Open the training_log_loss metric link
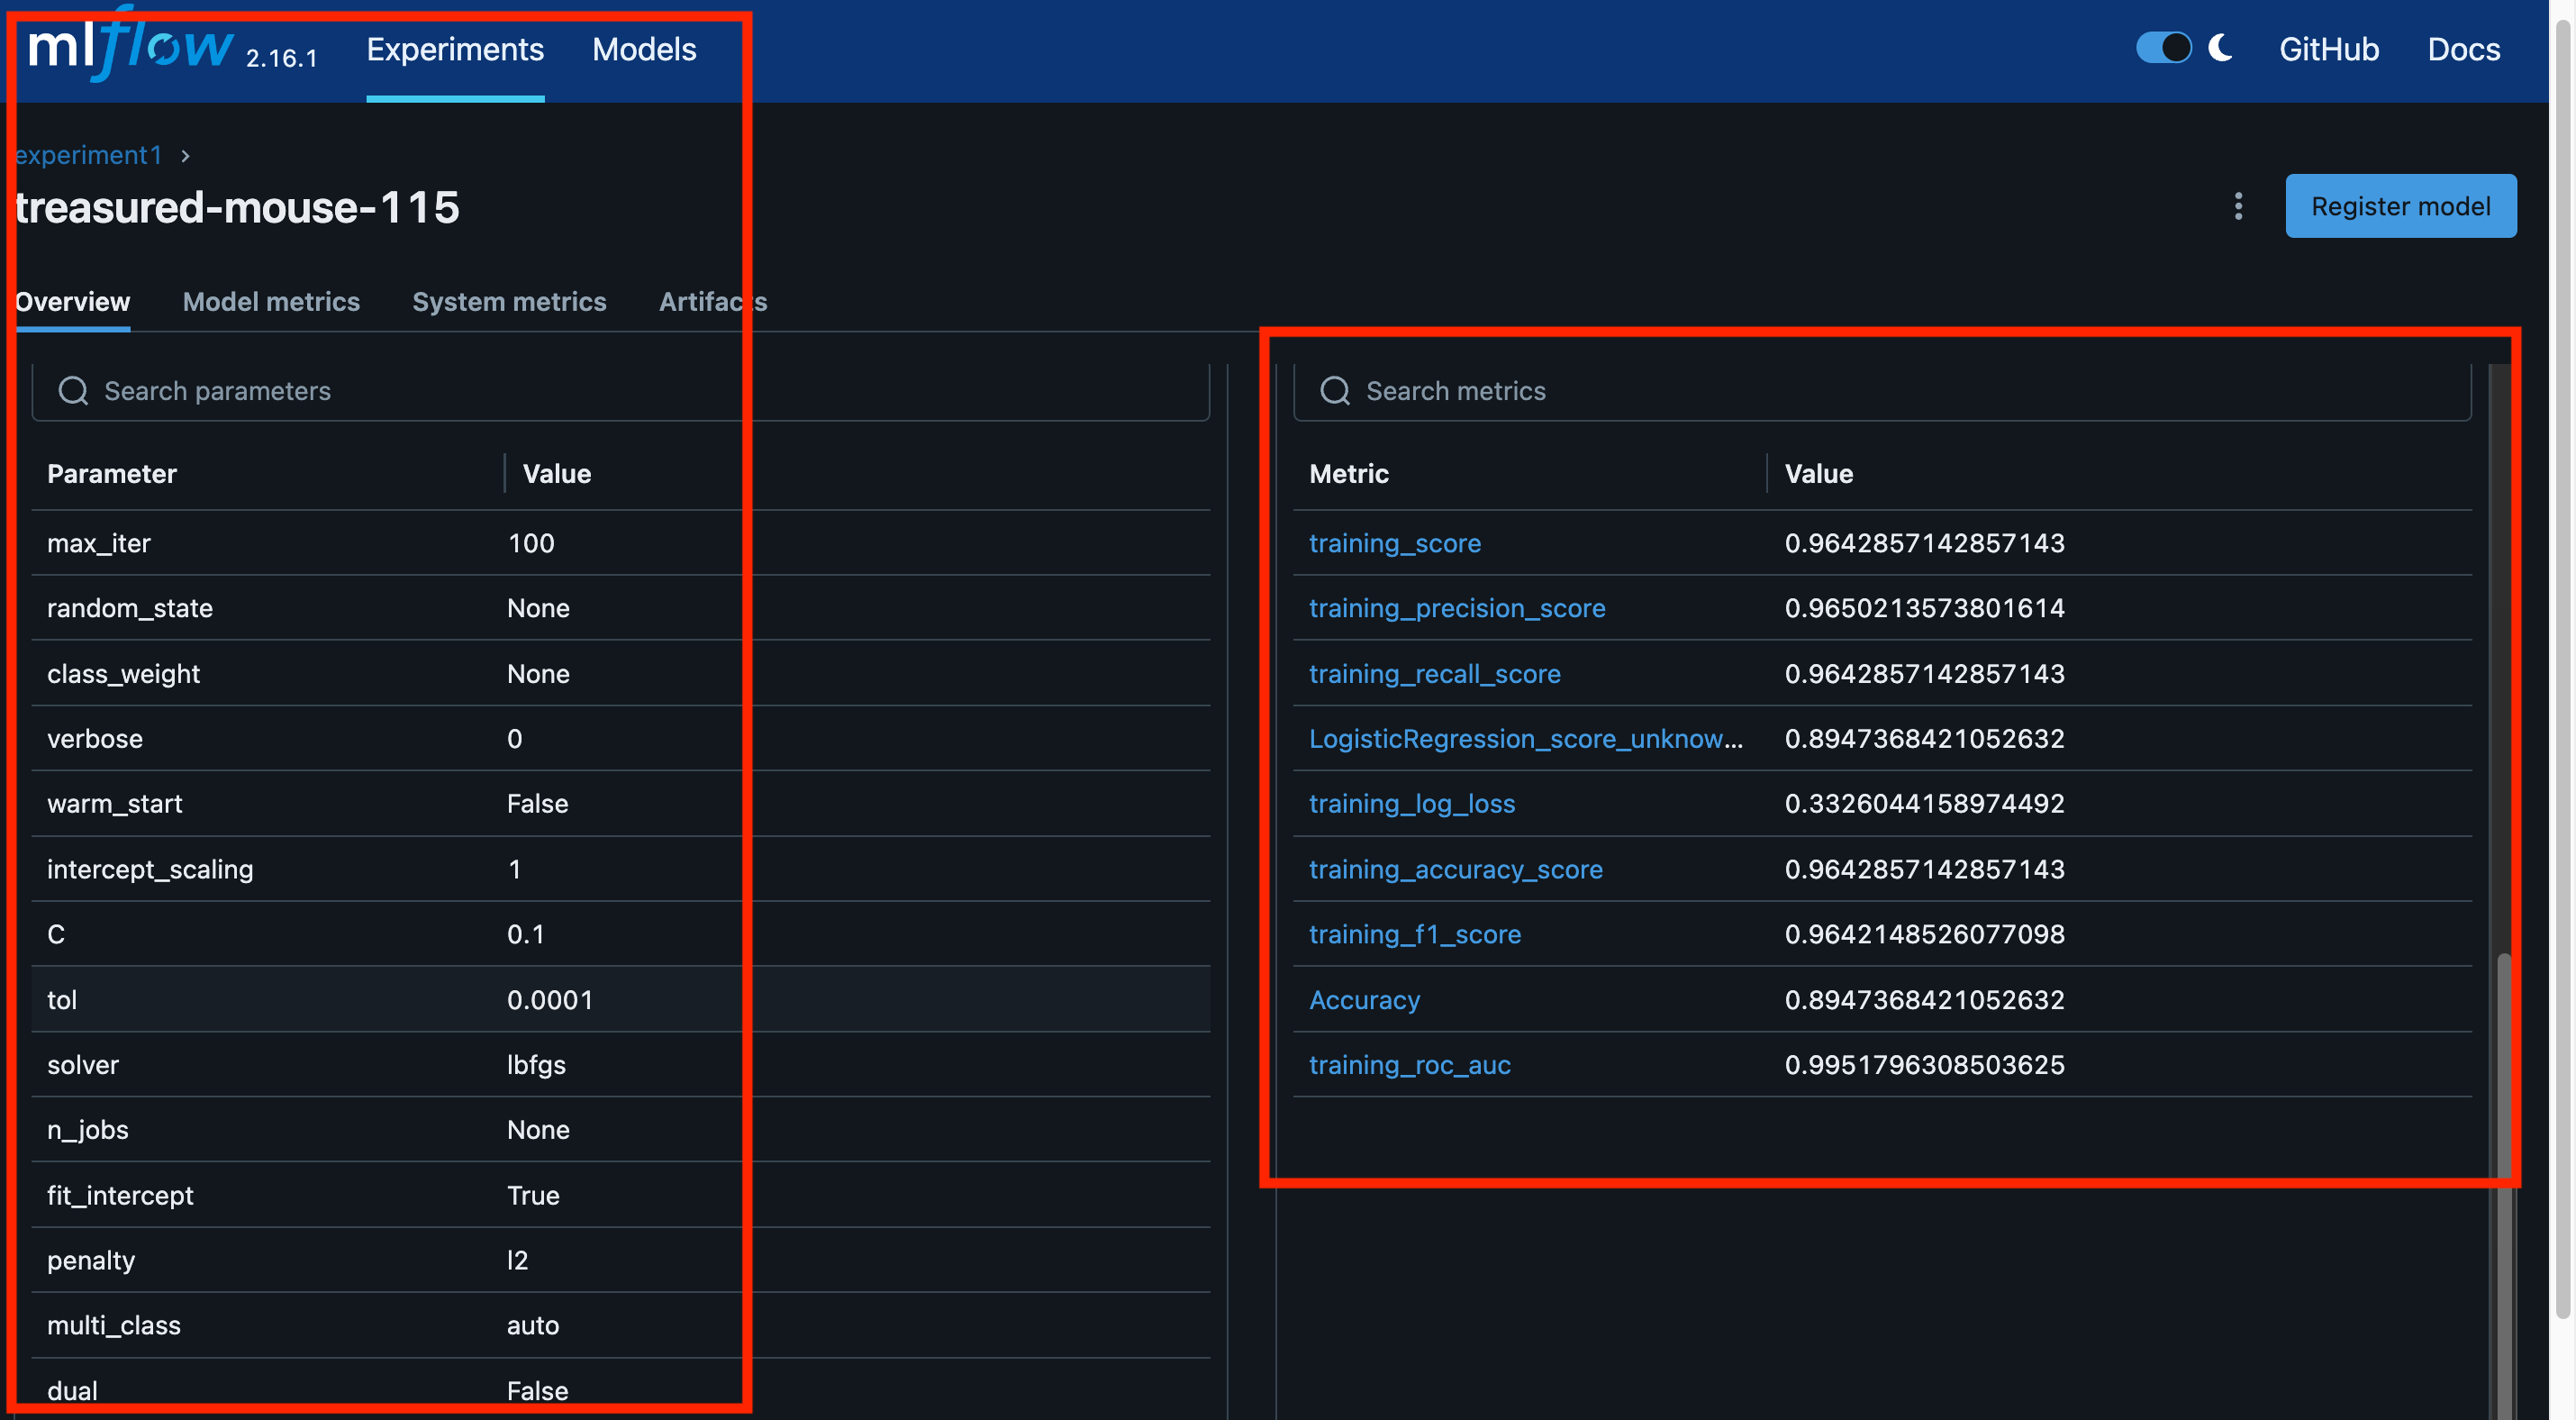The width and height of the screenshot is (2576, 1420). (1411, 804)
